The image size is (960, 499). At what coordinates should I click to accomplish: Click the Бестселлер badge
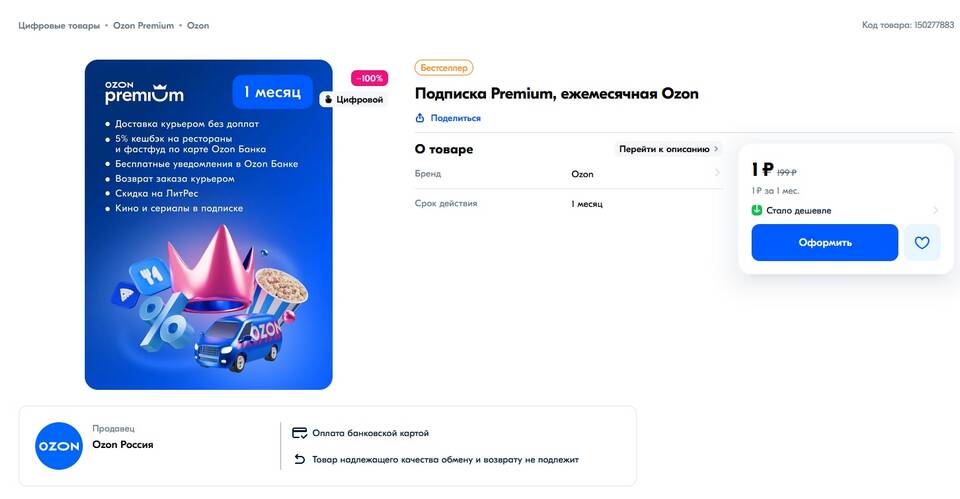coord(444,68)
